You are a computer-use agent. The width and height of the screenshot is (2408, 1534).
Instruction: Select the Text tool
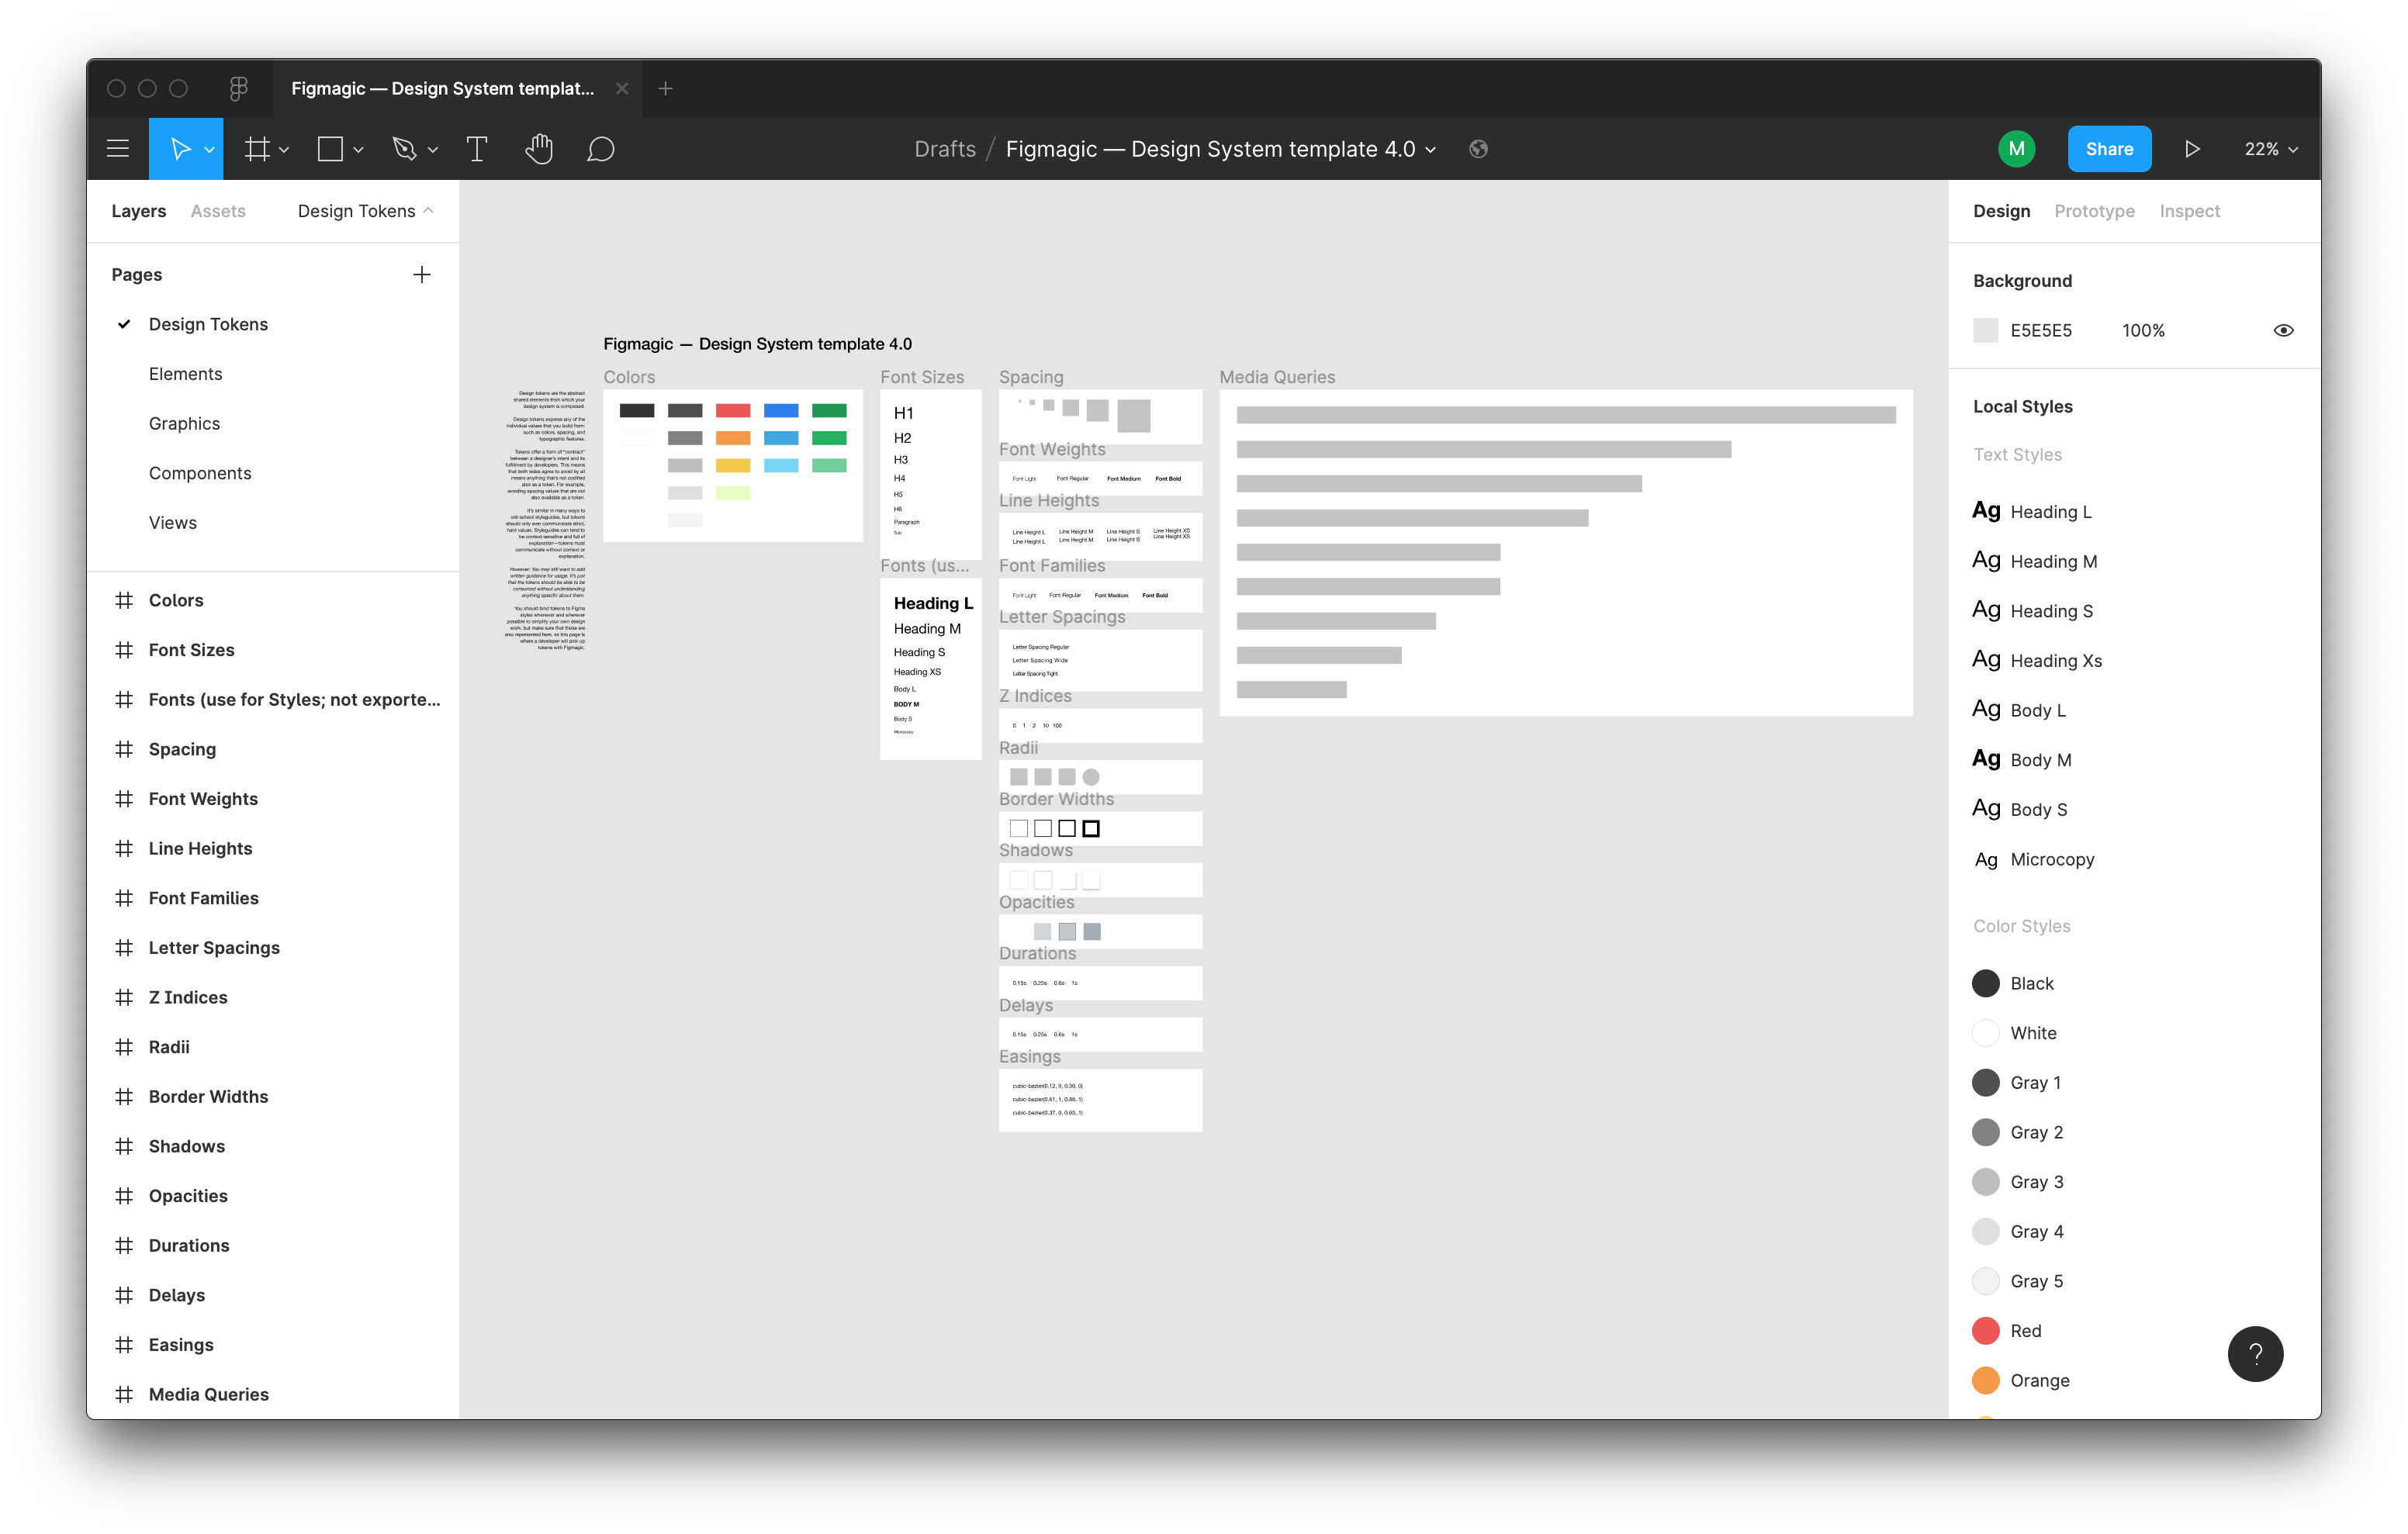point(477,147)
